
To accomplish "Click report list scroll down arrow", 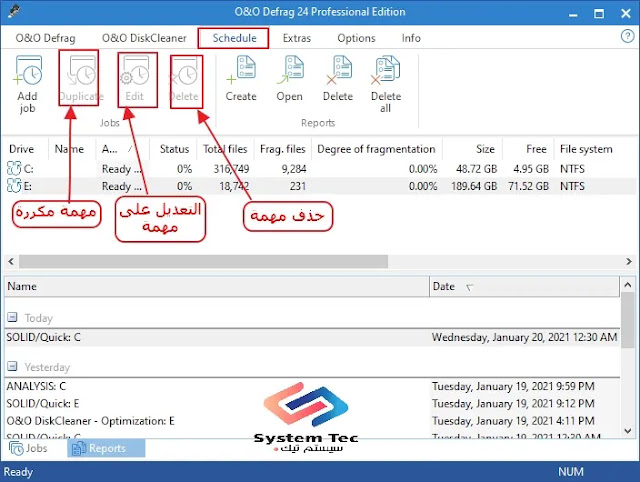I will (x=628, y=431).
